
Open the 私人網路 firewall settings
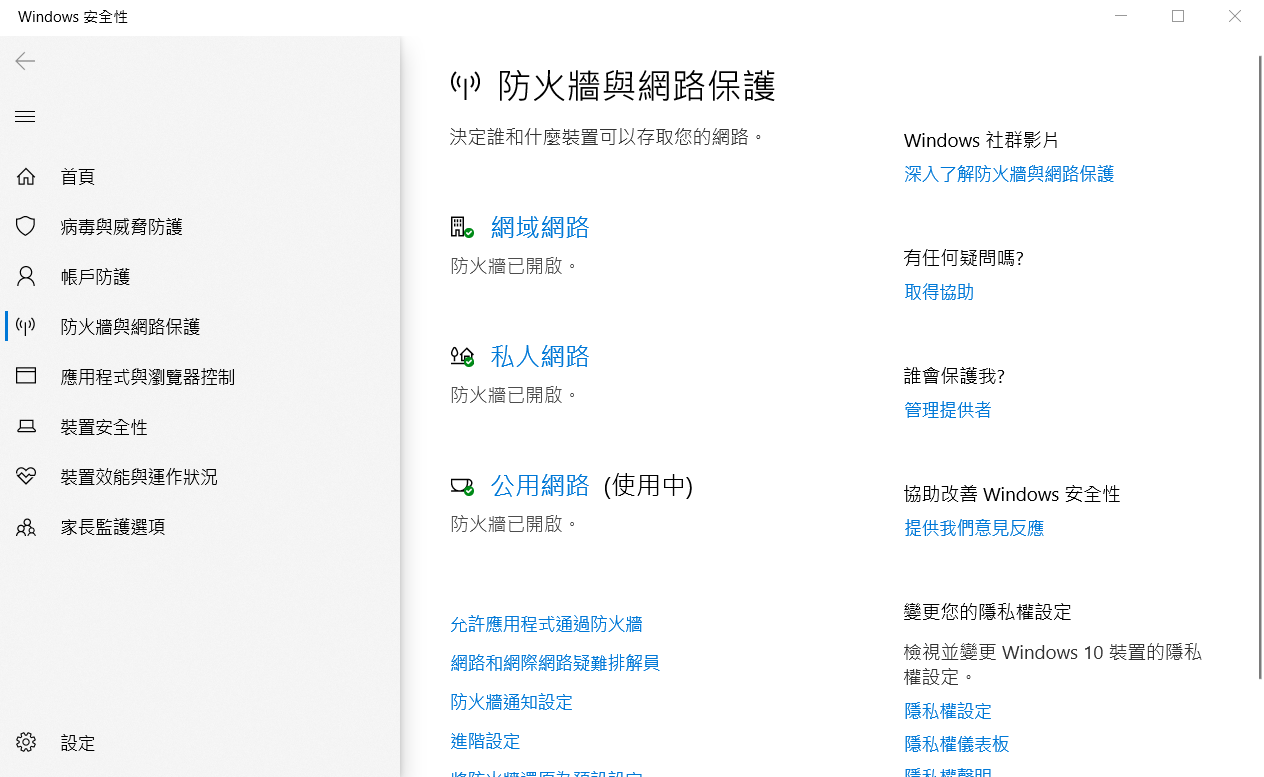pos(540,356)
